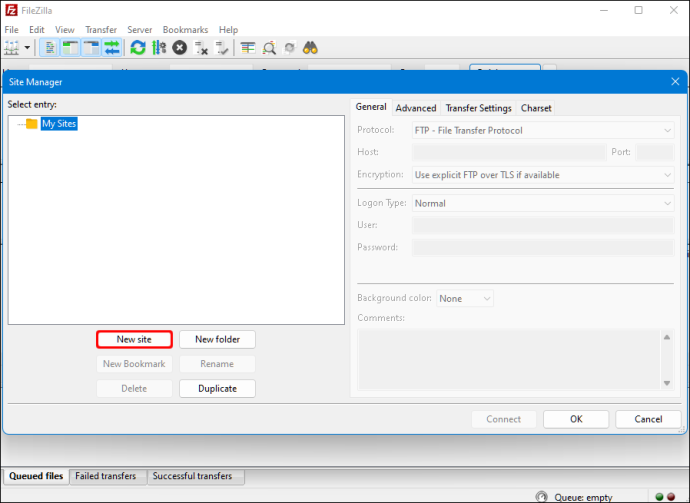Open directory listing filters icon
The width and height of the screenshot is (690, 503).
pyautogui.click(x=248, y=48)
